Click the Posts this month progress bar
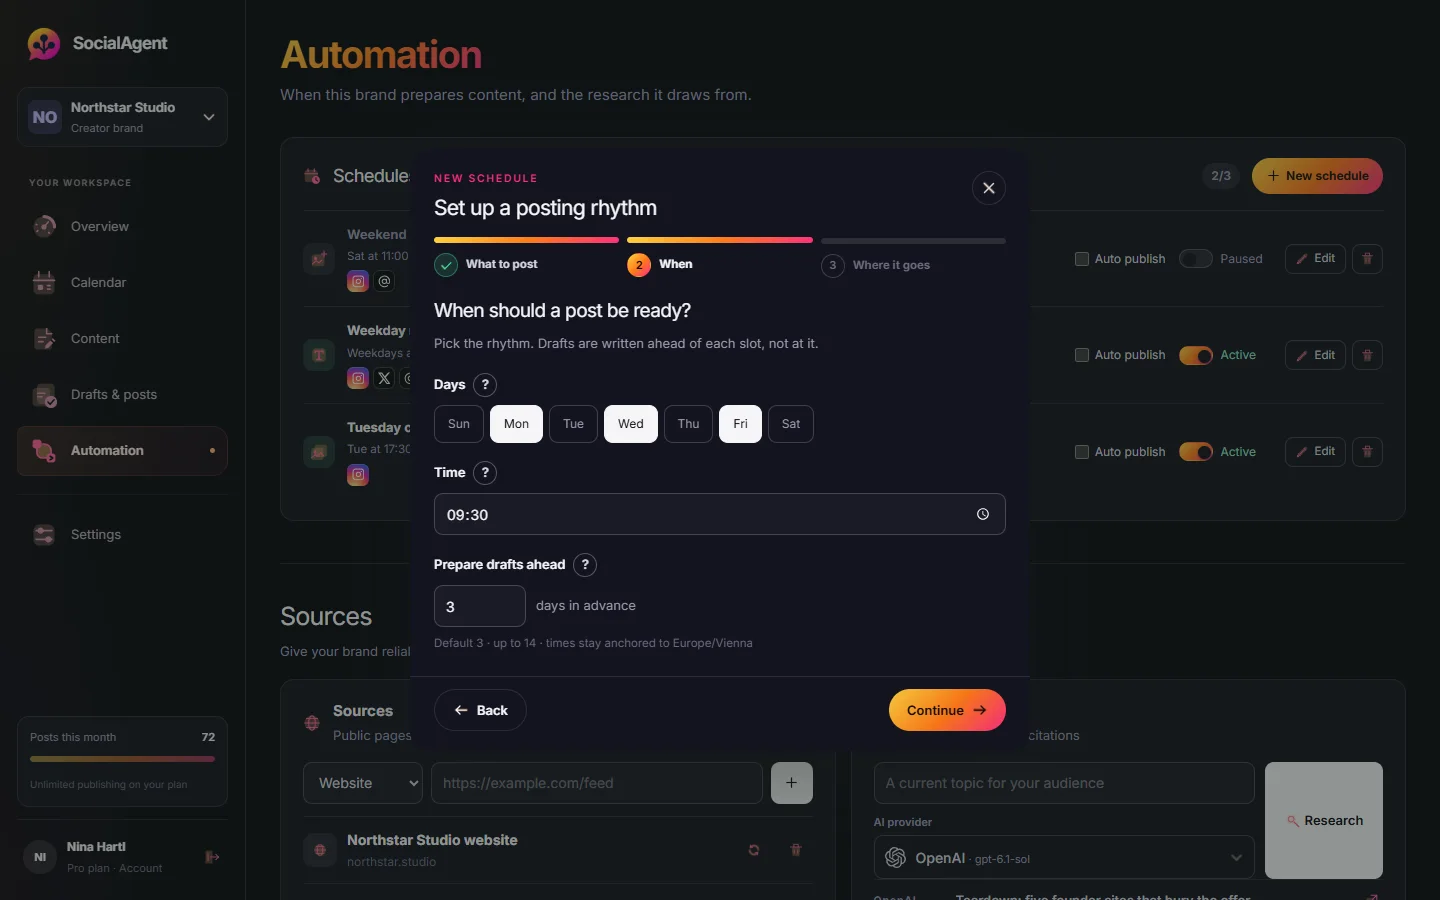1440x900 pixels. point(122,759)
